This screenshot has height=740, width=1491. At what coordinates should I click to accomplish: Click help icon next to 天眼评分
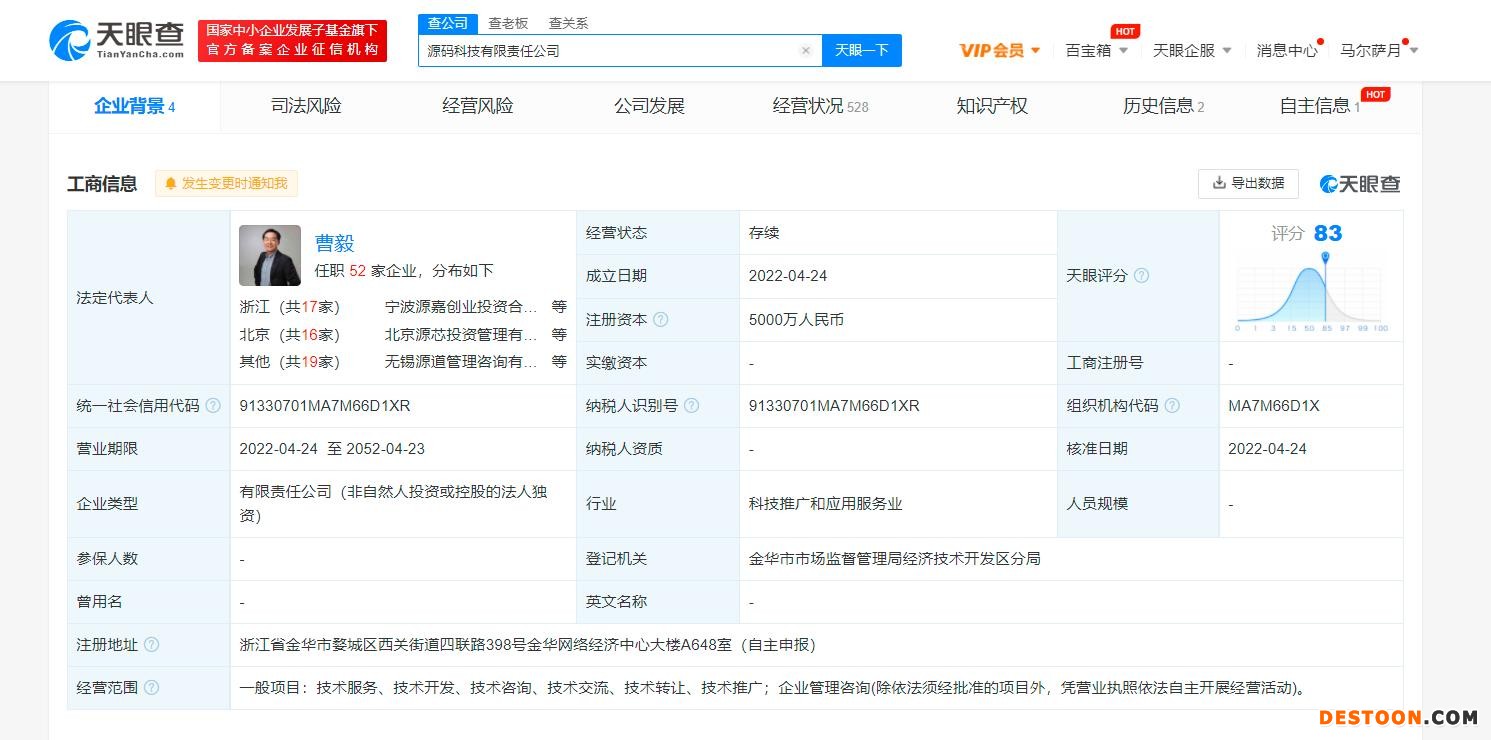click(x=1141, y=276)
